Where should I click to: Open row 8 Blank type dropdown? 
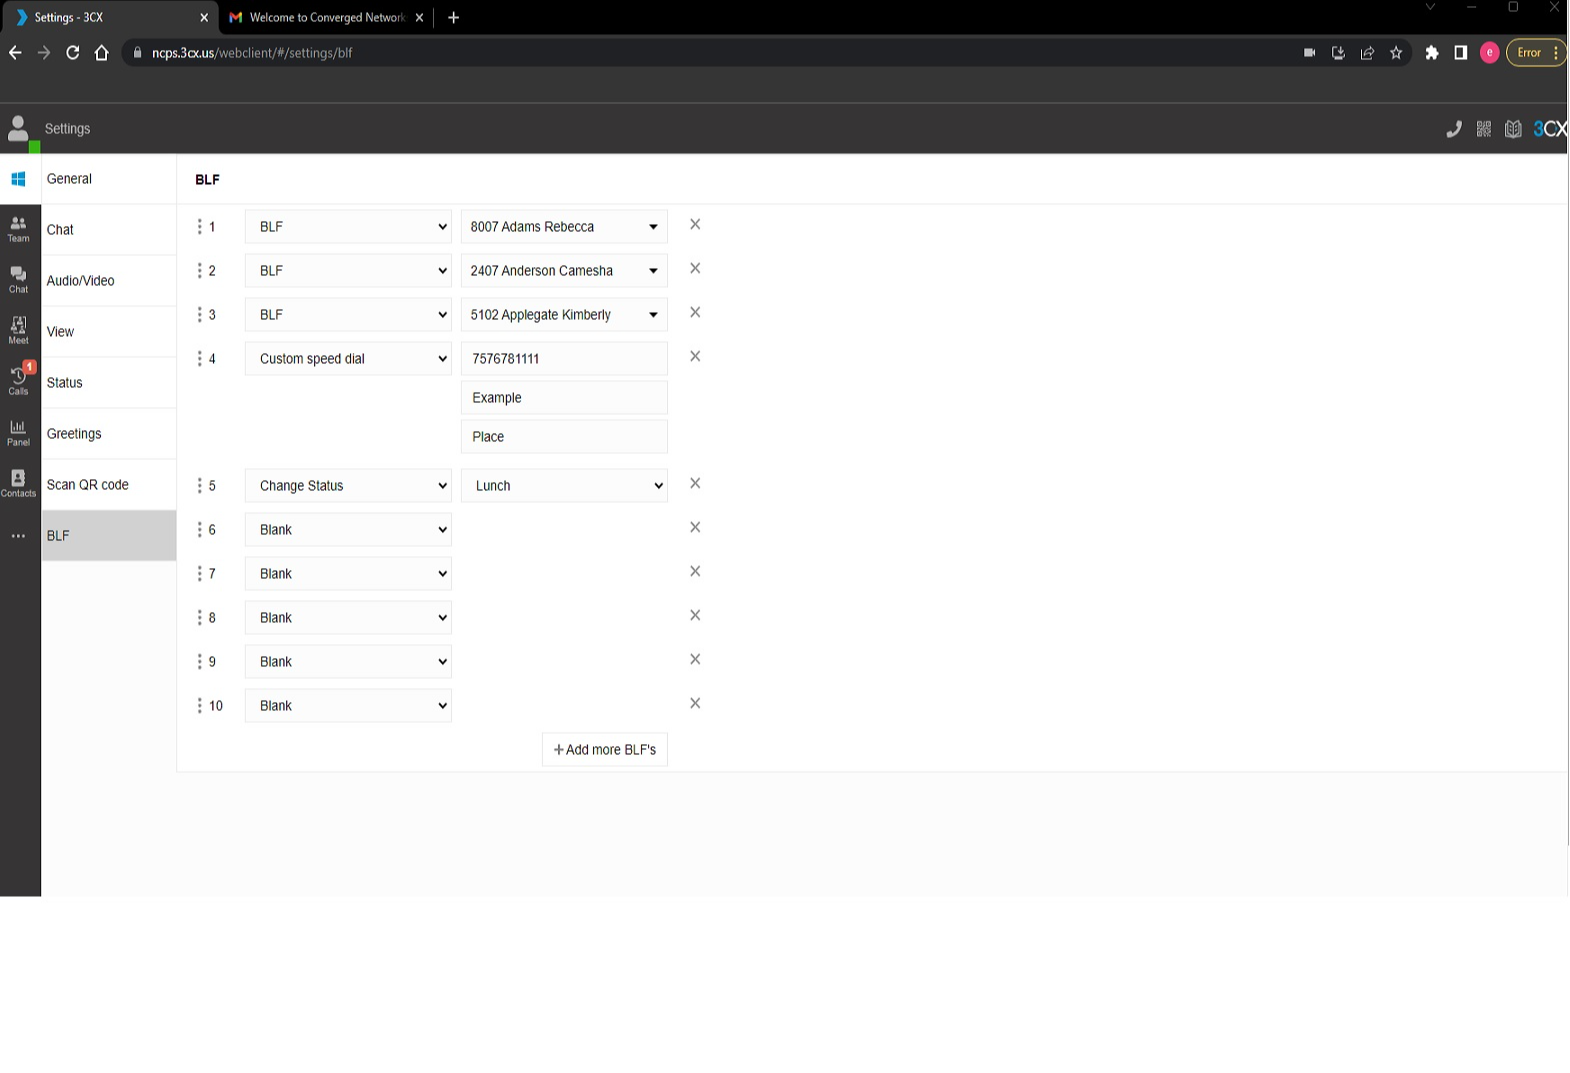(348, 618)
